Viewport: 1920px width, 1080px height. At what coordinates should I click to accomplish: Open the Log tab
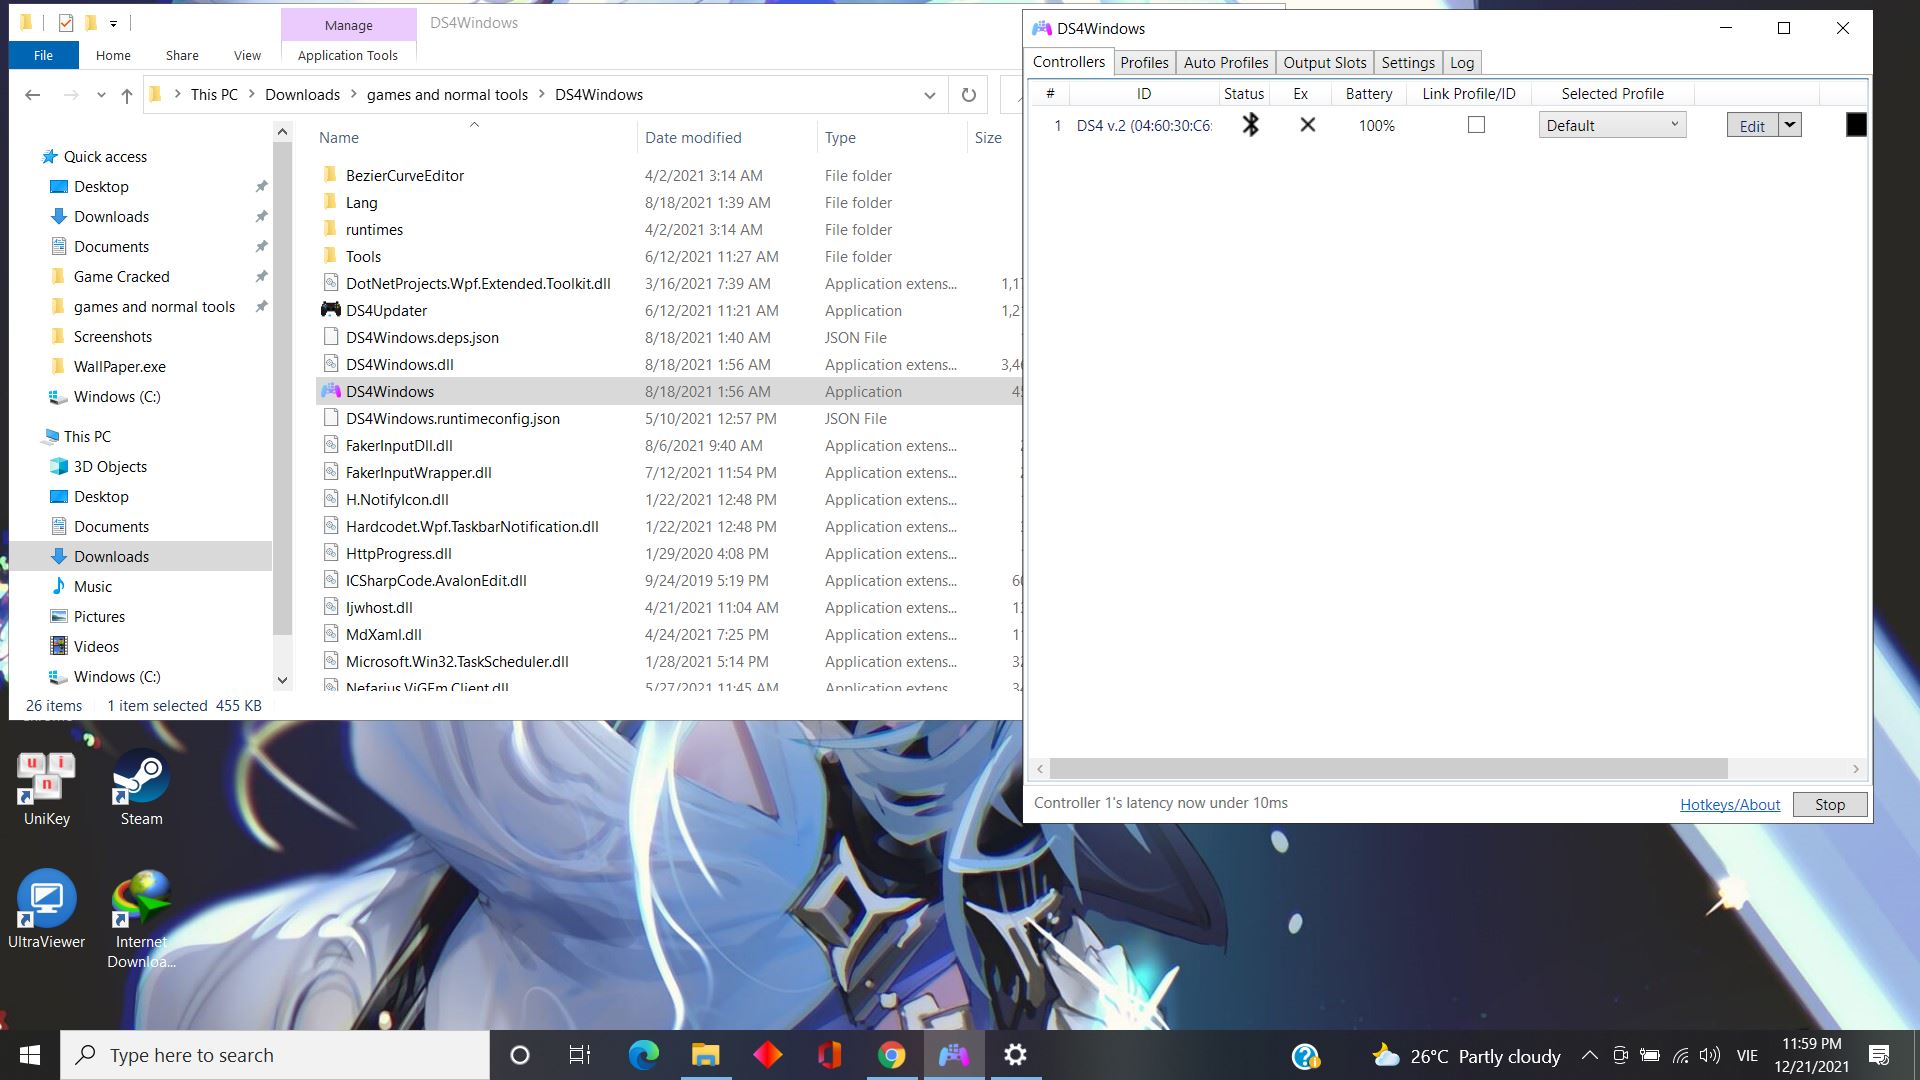[x=1461, y=62]
